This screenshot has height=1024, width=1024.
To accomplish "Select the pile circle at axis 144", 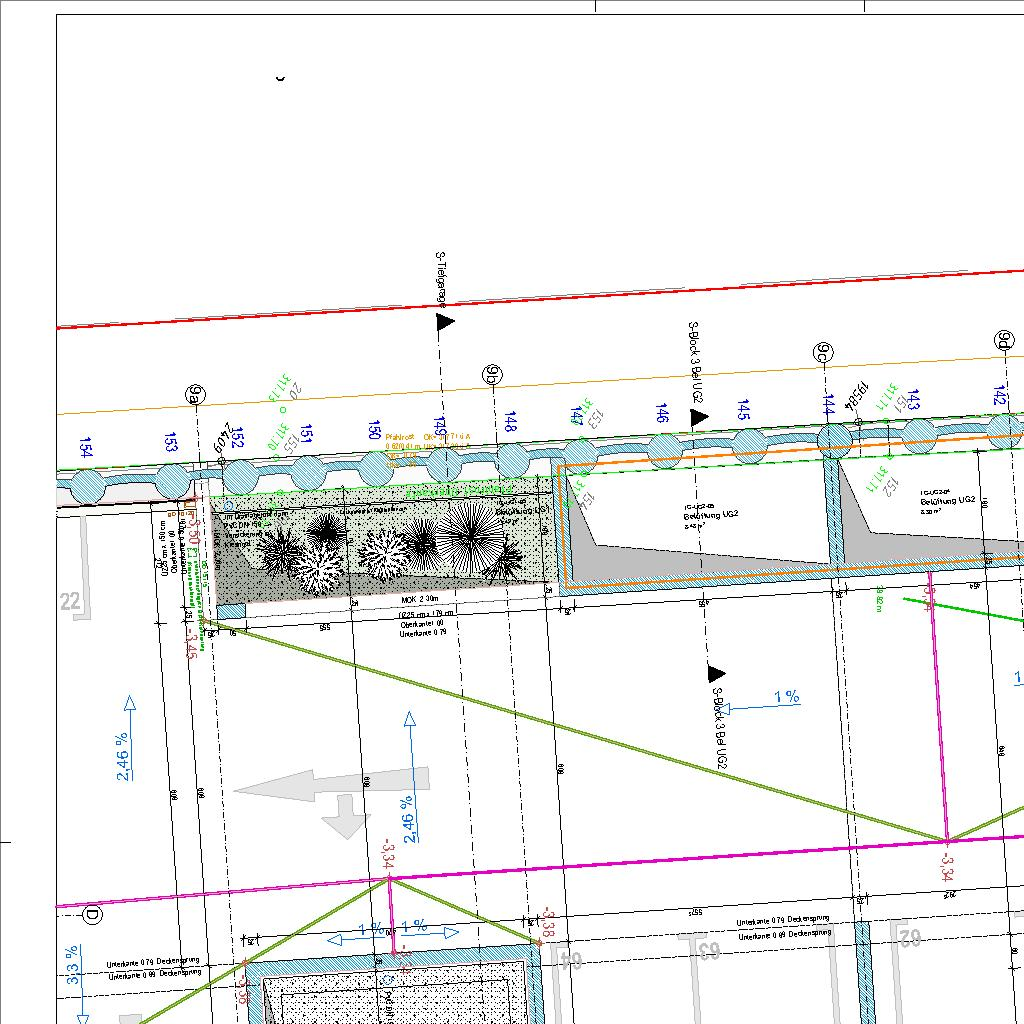I will pos(833,438).
